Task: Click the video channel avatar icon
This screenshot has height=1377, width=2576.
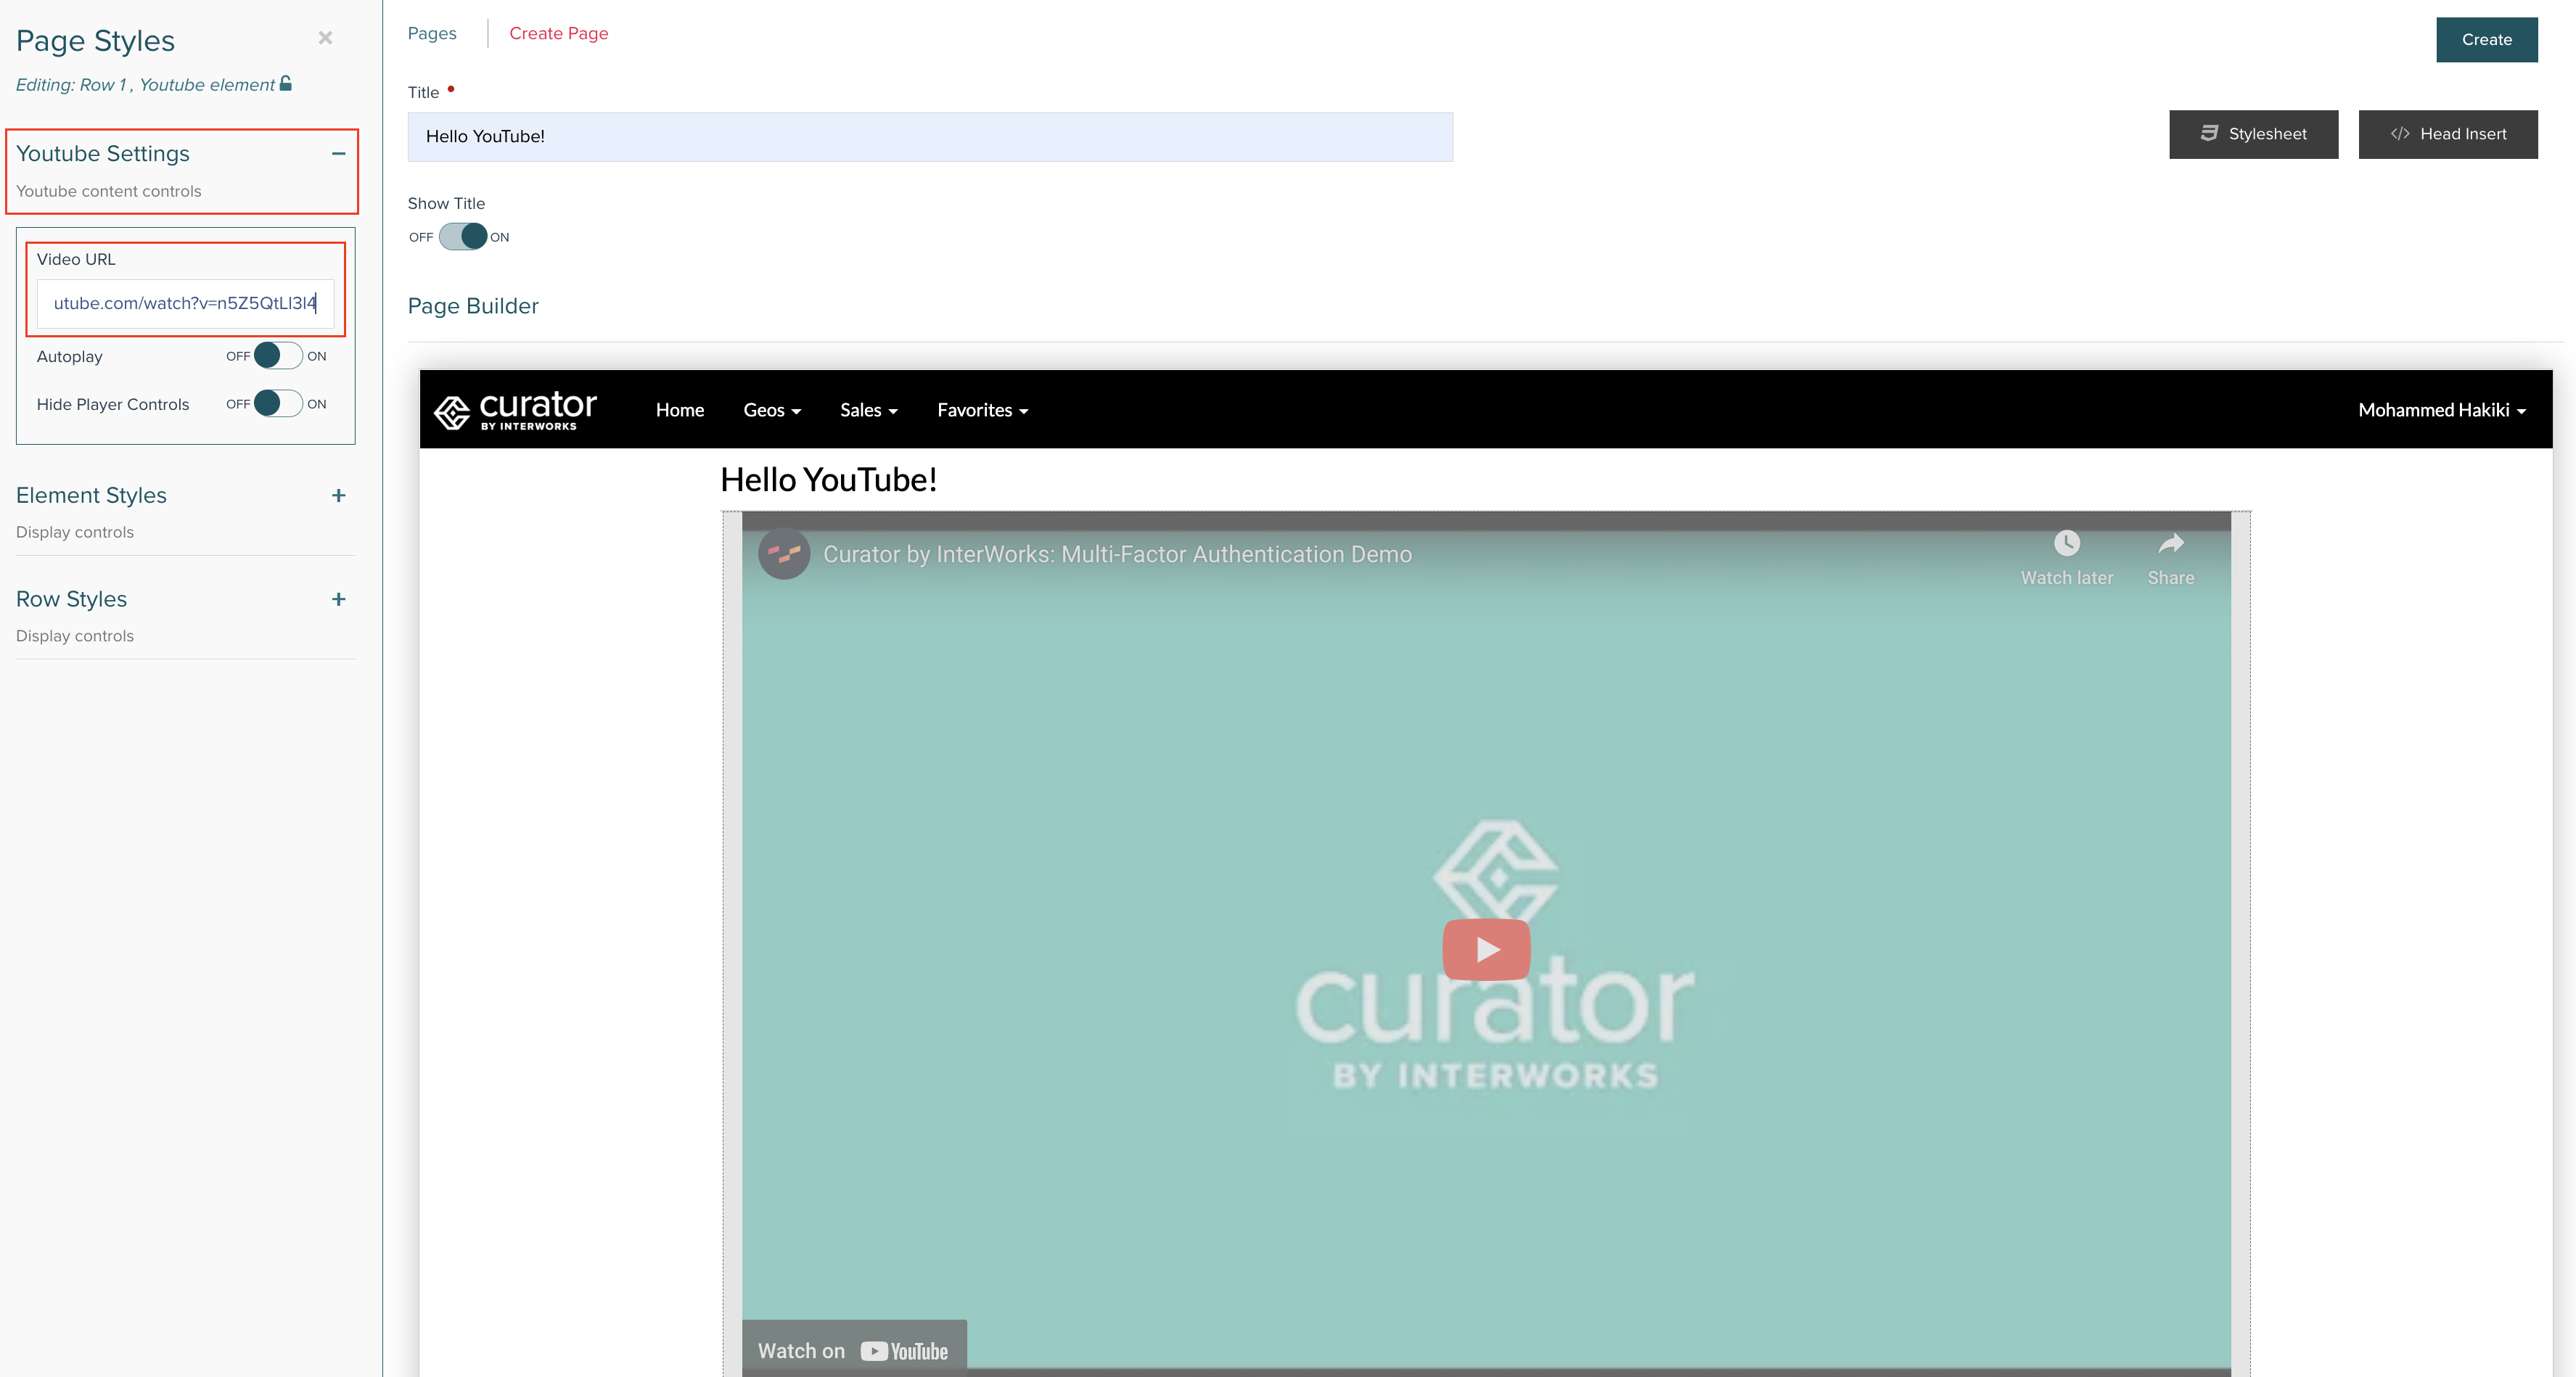Action: click(784, 554)
